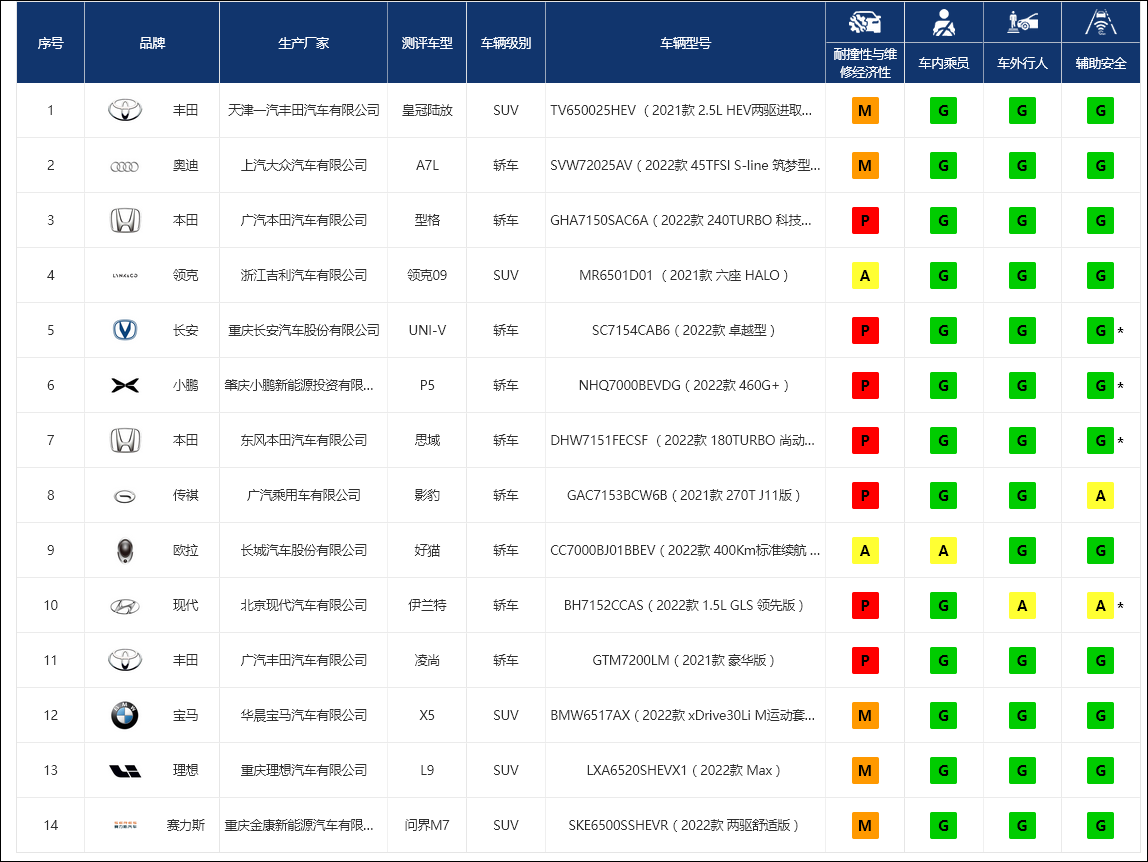Click the SUV class cell for 领克09
Viewport: 1148px width, 862px height.
point(506,275)
